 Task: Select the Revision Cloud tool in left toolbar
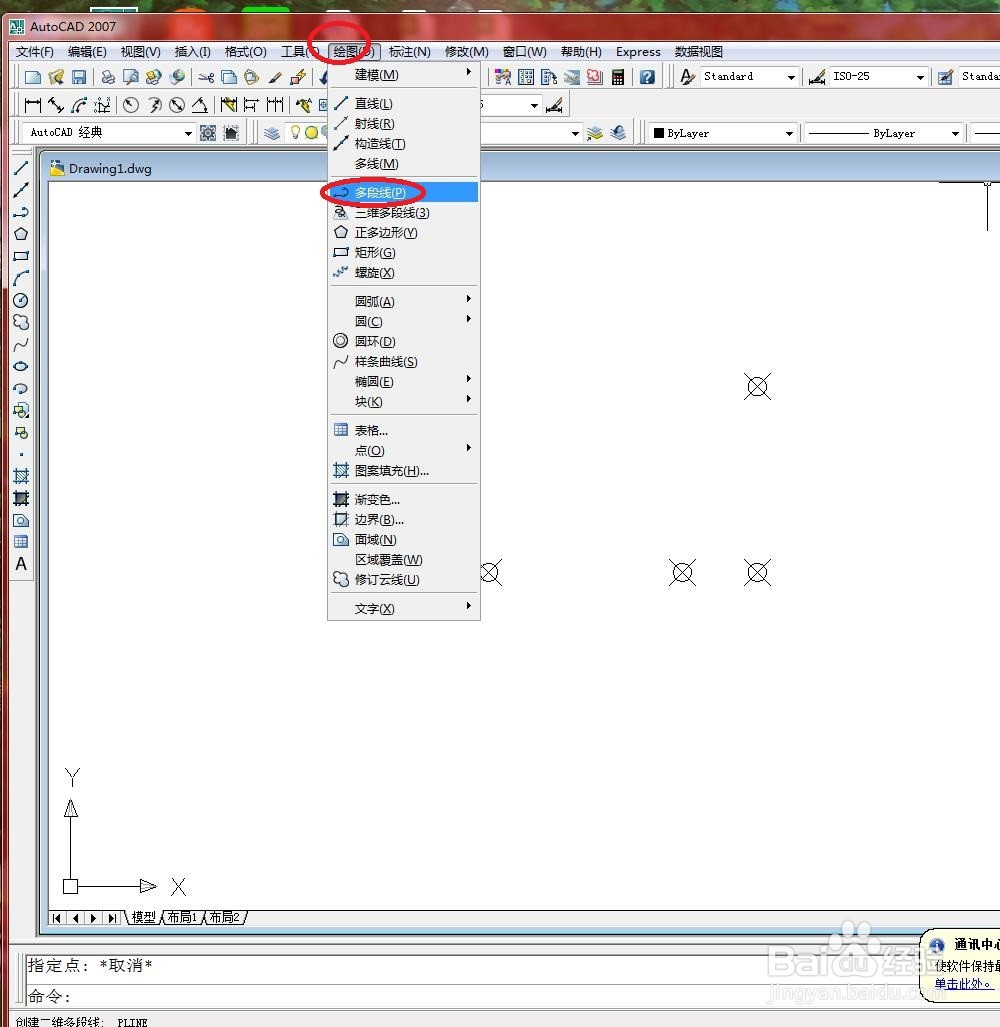[x=21, y=322]
